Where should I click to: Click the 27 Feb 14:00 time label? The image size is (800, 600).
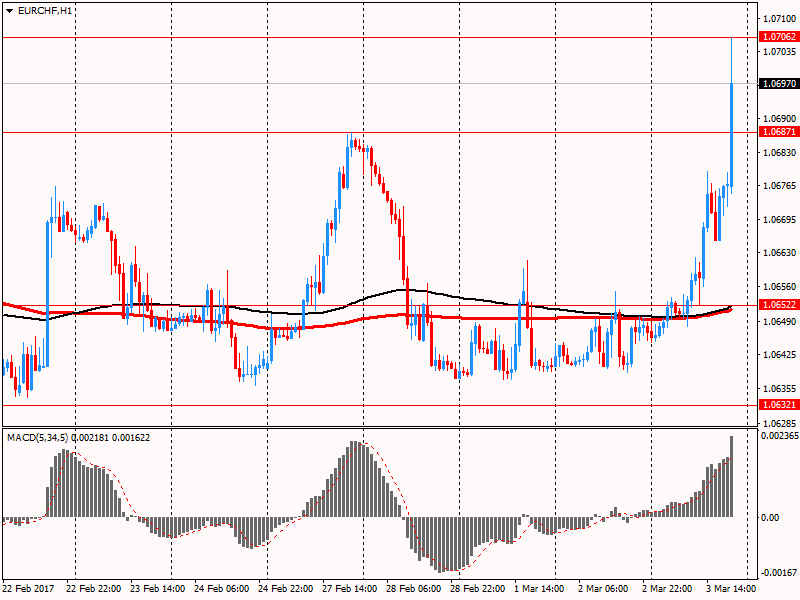(348, 590)
